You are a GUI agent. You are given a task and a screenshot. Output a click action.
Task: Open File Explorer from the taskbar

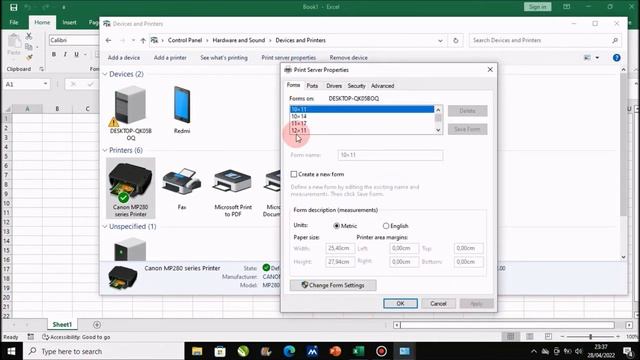(x=197, y=351)
